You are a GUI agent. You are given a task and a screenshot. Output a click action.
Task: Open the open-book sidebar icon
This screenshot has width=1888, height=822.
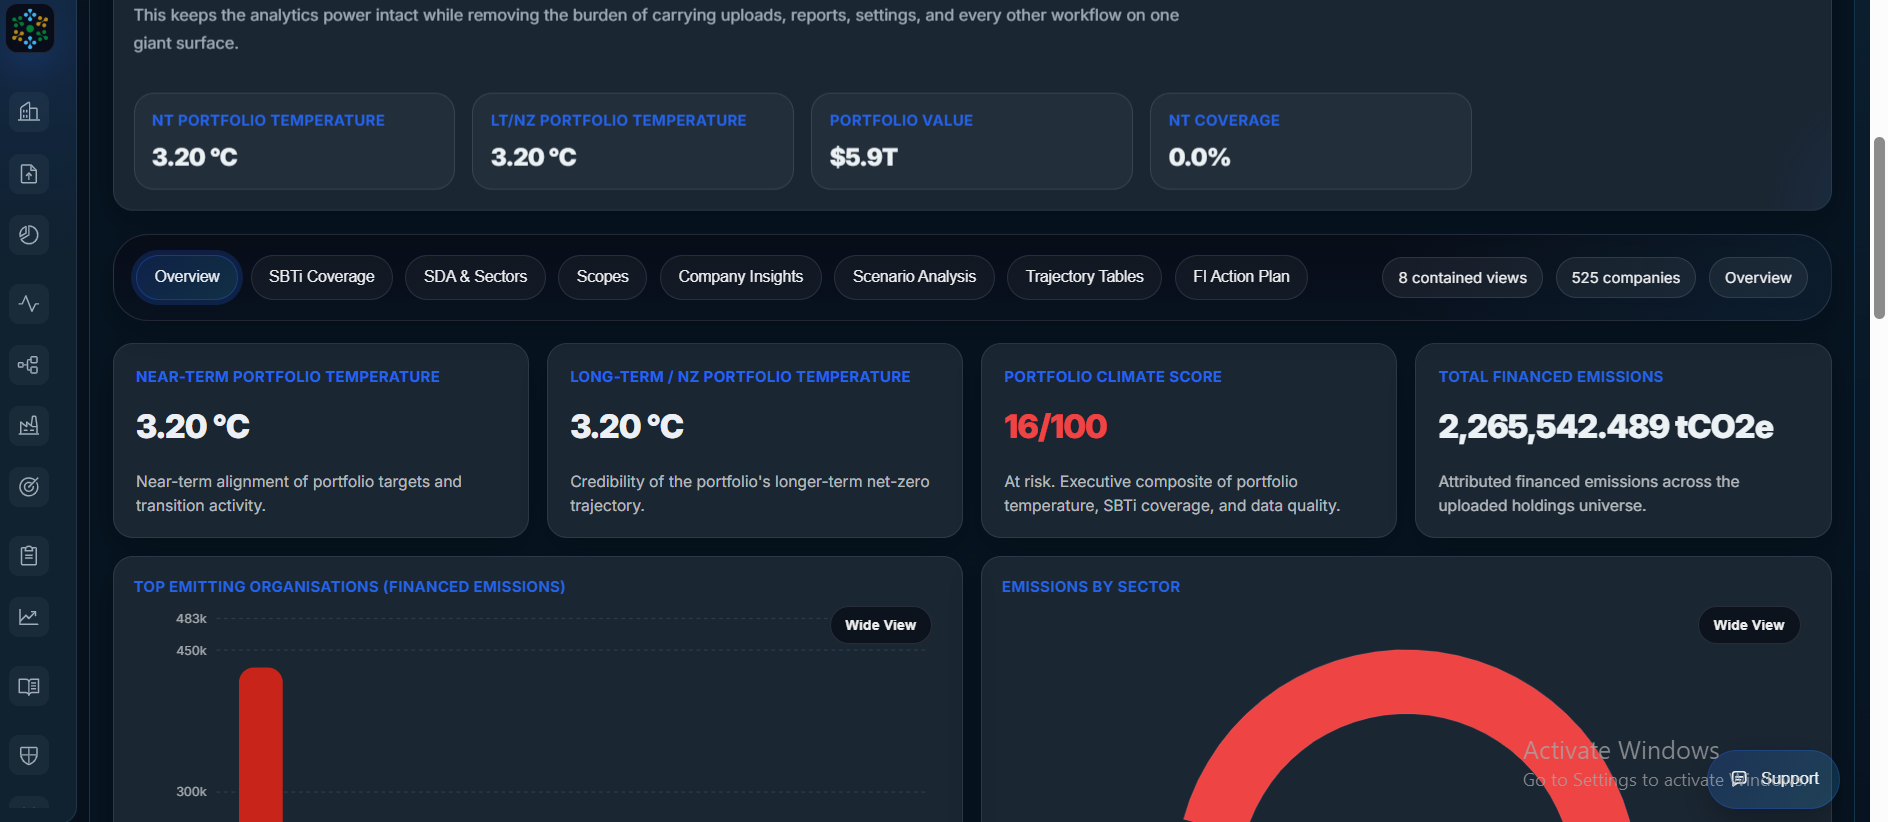coord(29,686)
